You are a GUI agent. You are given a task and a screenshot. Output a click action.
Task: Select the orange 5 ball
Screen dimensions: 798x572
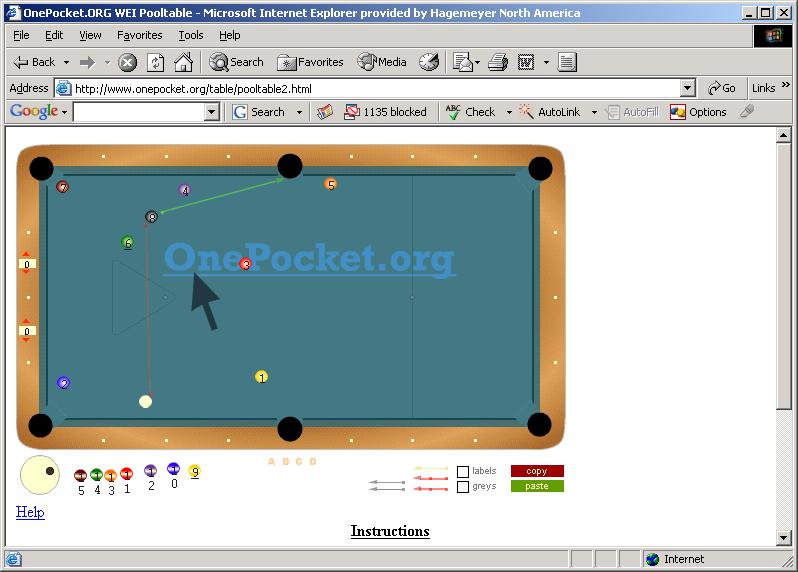pyautogui.click(x=331, y=184)
